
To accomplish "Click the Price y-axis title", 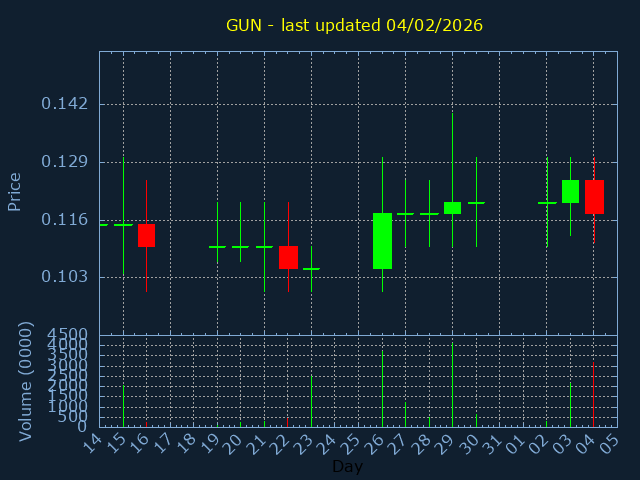I will [x=15, y=191].
